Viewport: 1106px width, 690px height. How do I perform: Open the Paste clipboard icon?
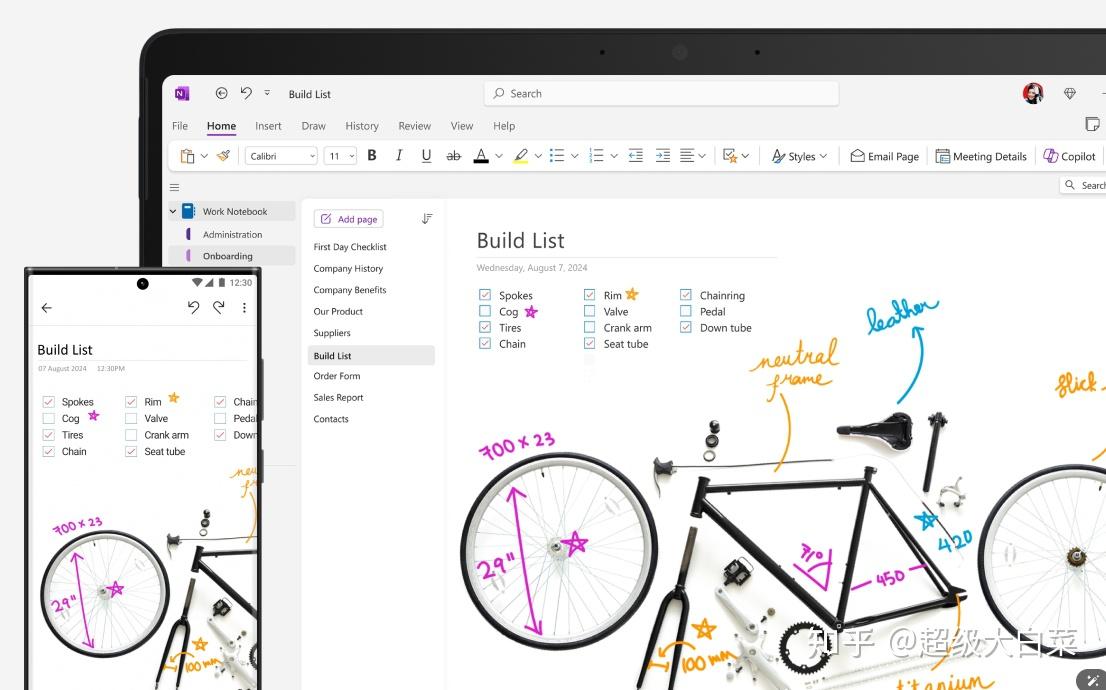pyautogui.click(x=187, y=156)
